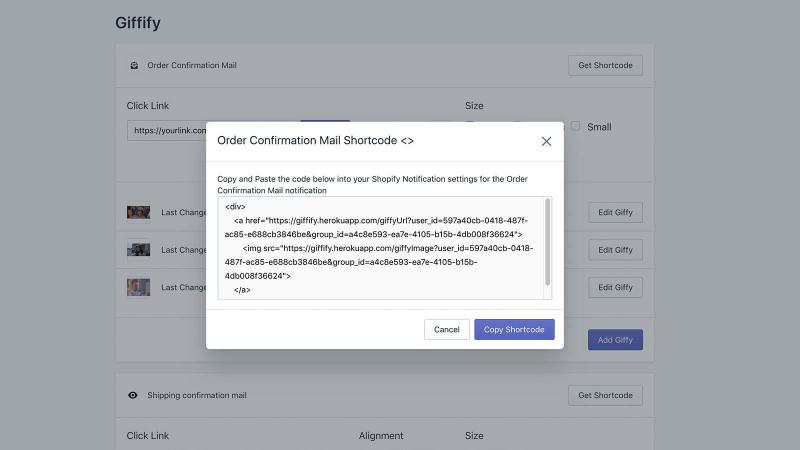Open the second Giffy thumbnail

pos(138,249)
